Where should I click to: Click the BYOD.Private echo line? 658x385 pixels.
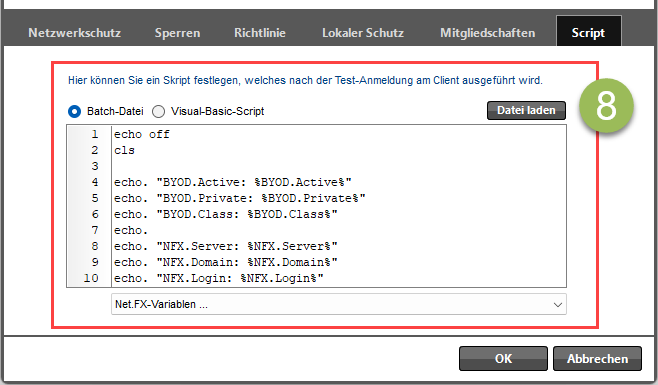pos(240,198)
